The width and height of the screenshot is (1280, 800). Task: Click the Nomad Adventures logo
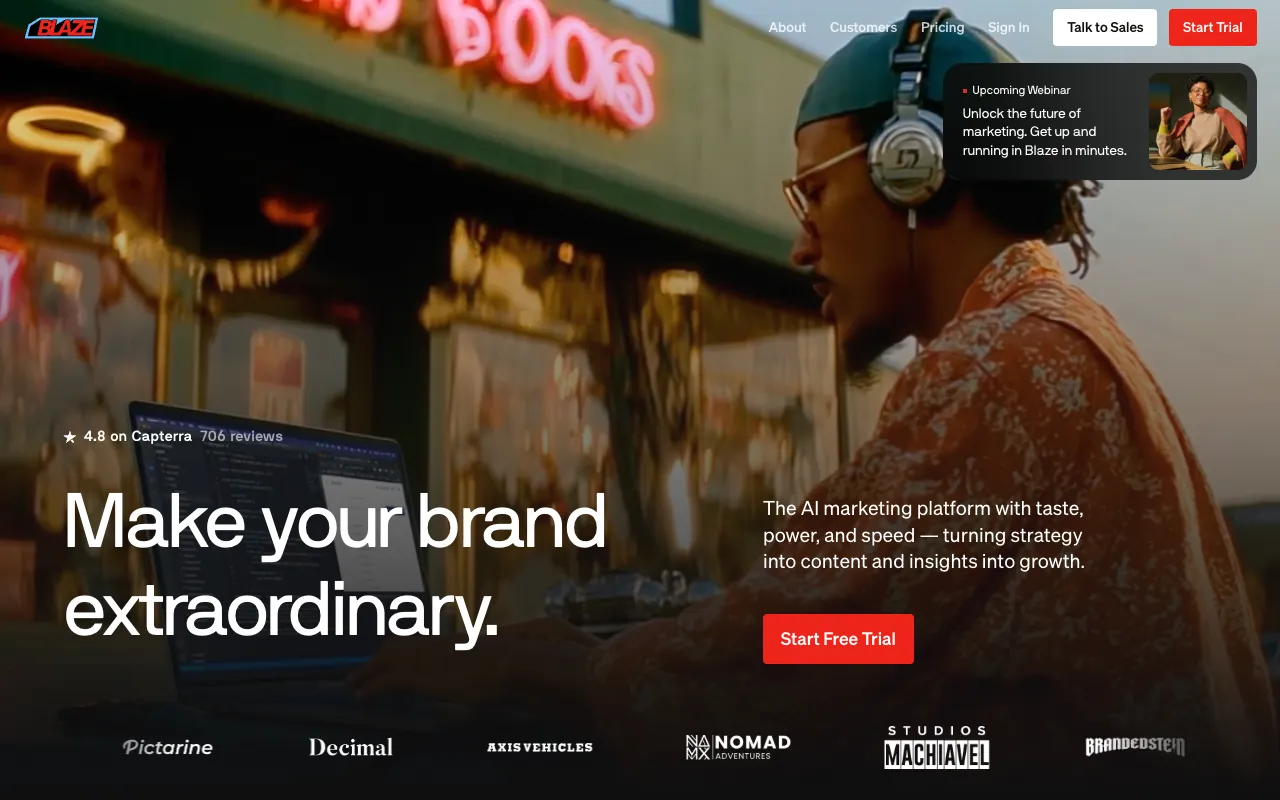pyautogui.click(x=738, y=747)
